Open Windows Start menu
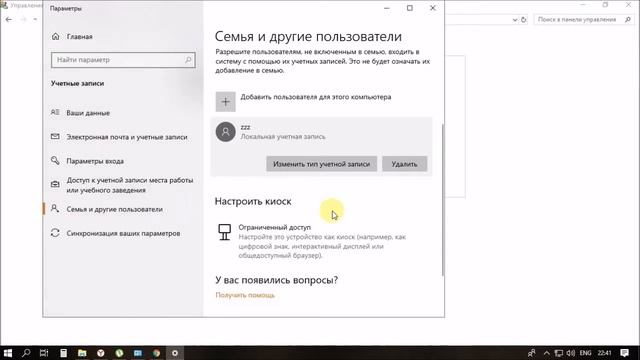640x360 pixels. [7, 353]
